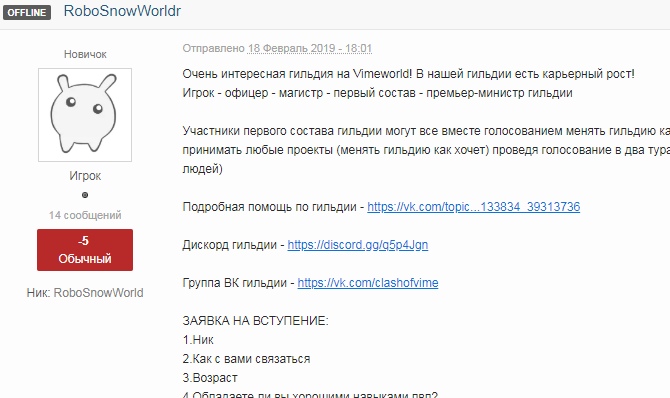Open the discord.gg guild invite link
This screenshot has height=398, width=670.
coord(358,245)
